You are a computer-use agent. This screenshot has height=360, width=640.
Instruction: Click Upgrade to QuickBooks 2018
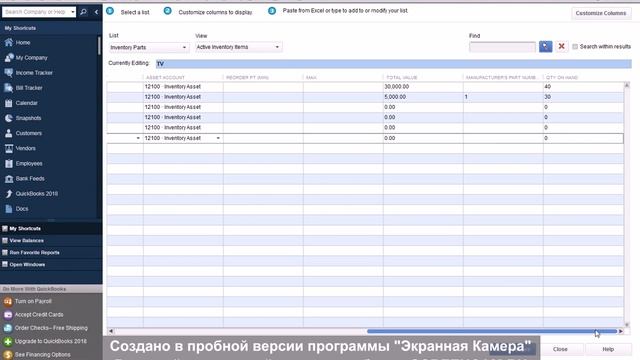point(51,341)
